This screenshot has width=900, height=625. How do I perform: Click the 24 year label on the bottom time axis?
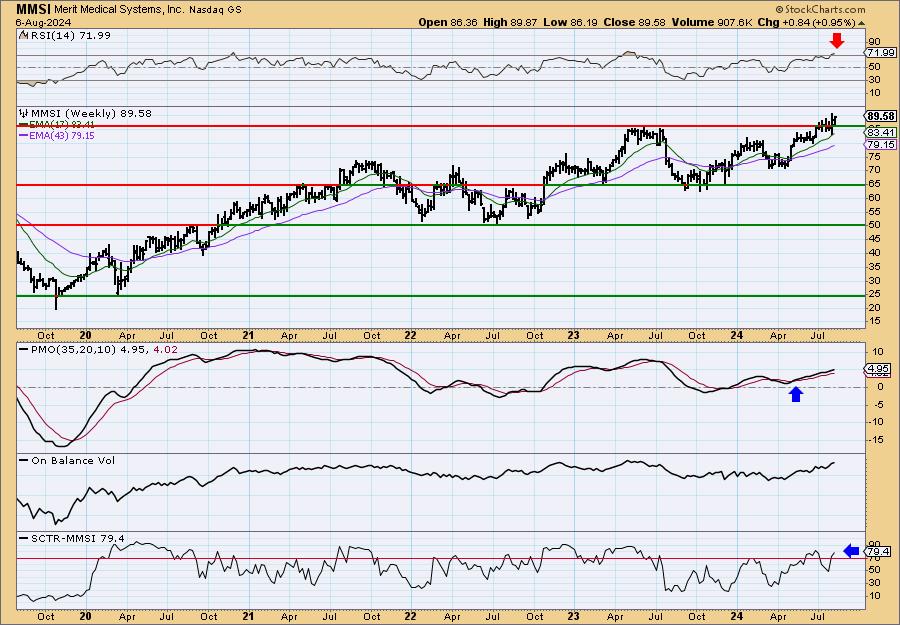click(x=738, y=616)
